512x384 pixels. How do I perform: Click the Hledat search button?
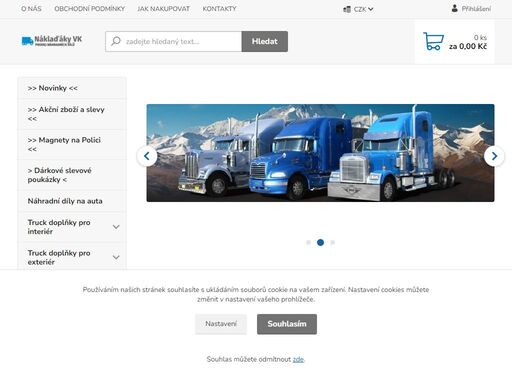pos(265,41)
